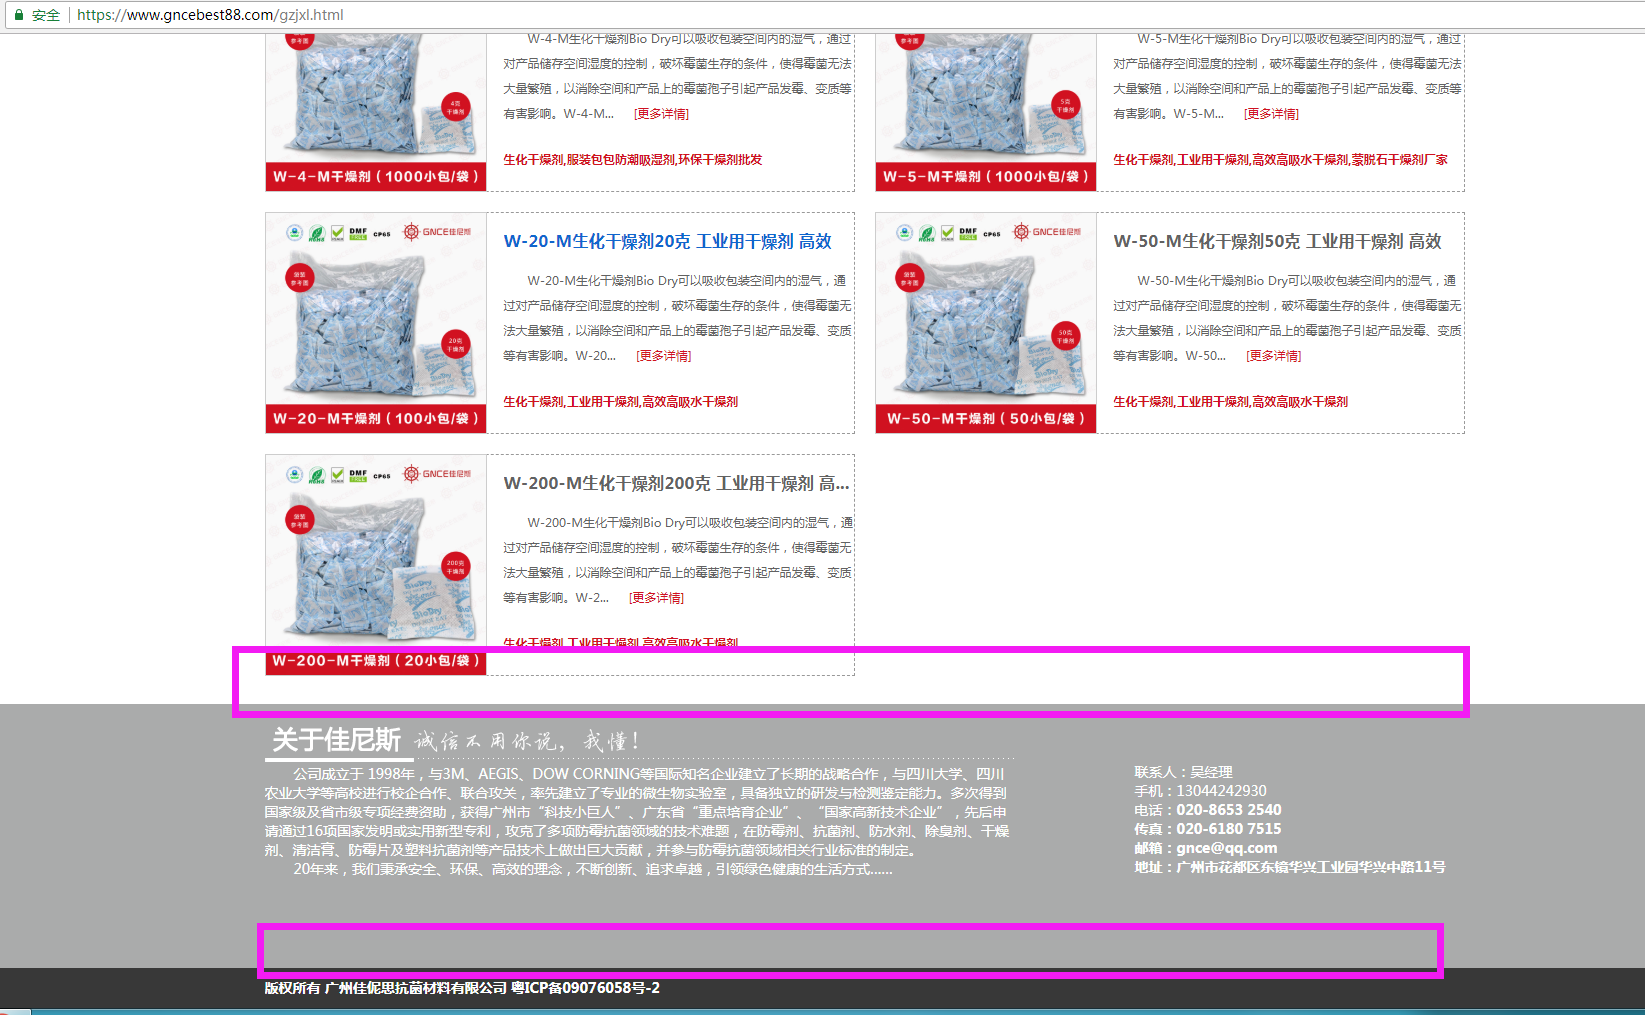The height and width of the screenshot is (1015, 1645).
Task: Click W-20-M red keyword tags line
Action: pos(620,402)
